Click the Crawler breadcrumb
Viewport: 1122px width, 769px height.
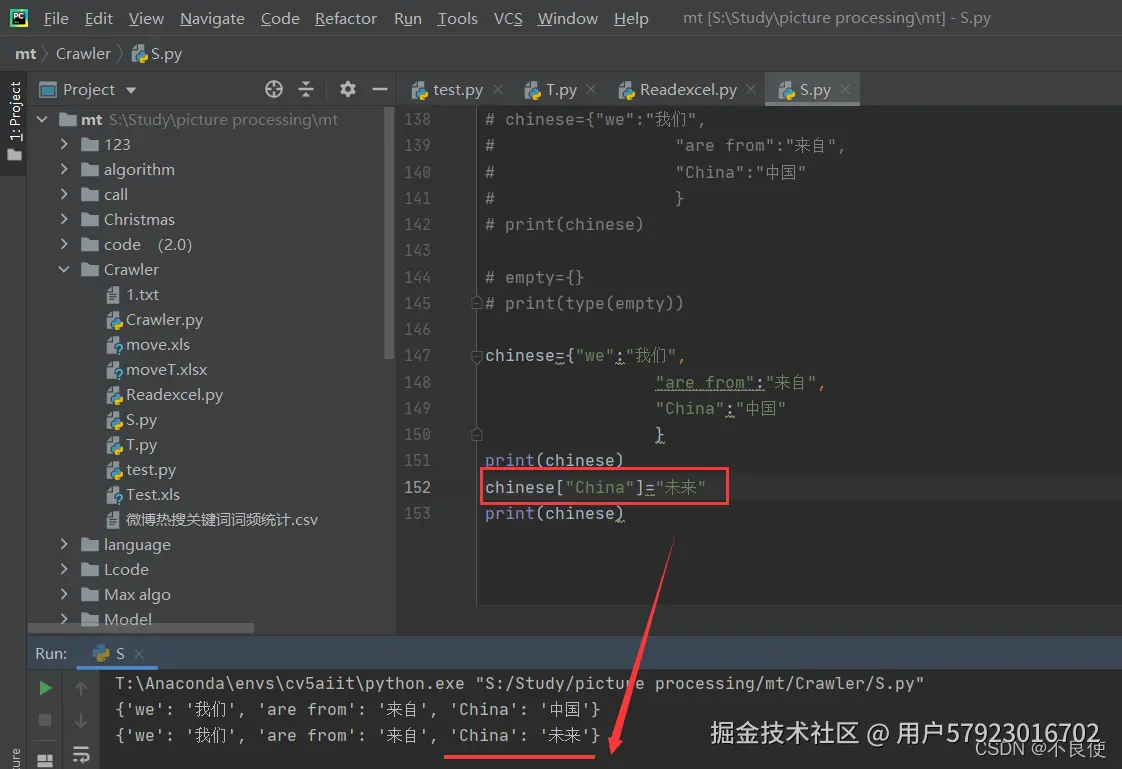coord(83,54)
